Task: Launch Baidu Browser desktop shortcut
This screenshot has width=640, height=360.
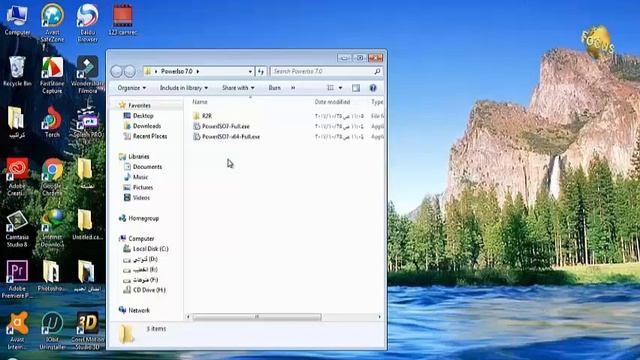Action: pos(87,22)
